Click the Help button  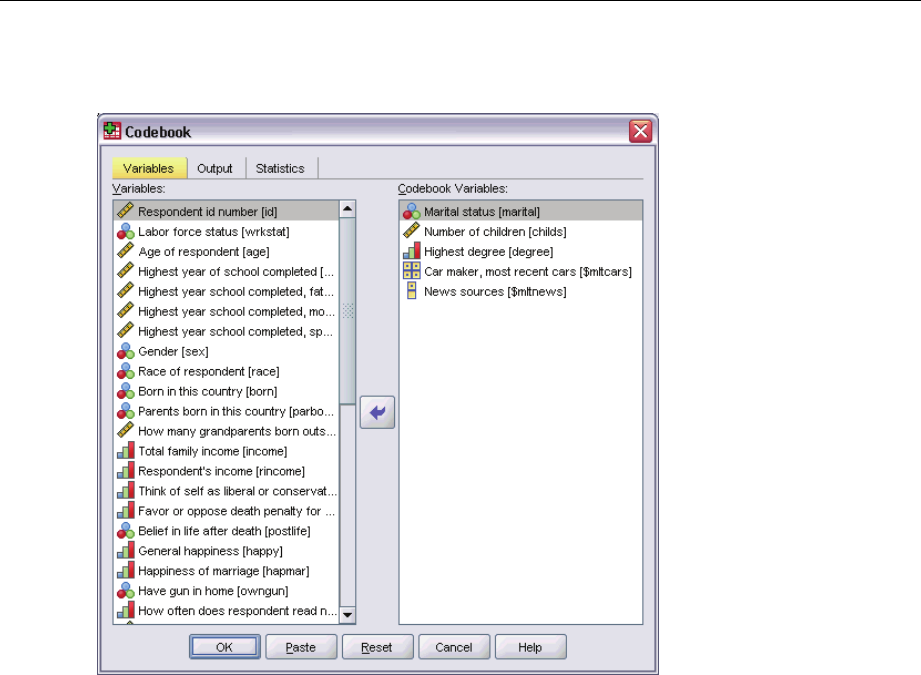530,647
